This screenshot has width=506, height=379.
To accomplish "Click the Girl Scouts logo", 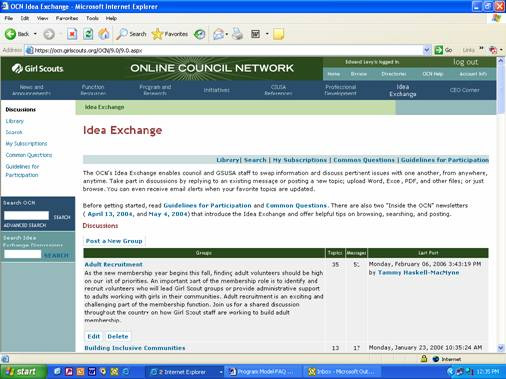I will pos(37,68).
